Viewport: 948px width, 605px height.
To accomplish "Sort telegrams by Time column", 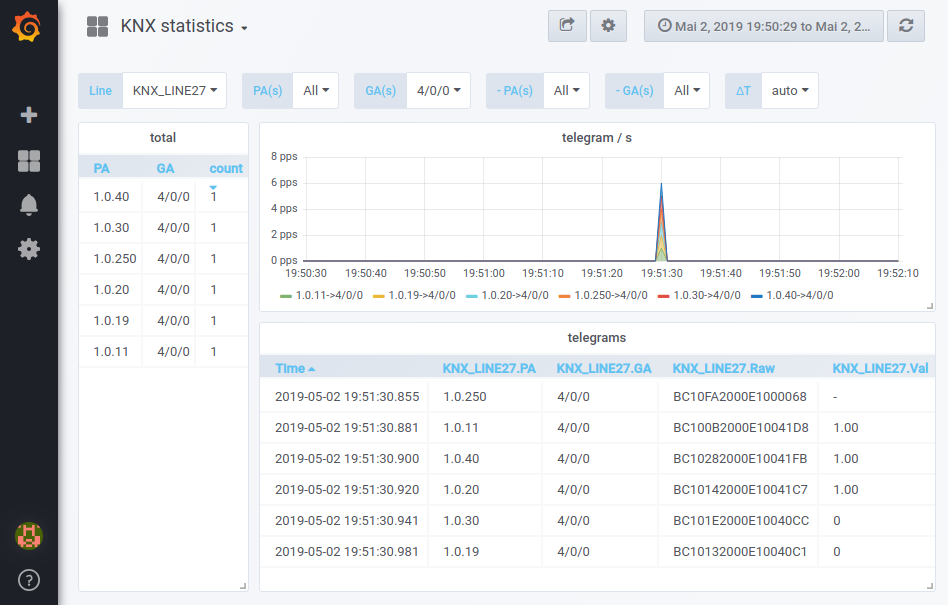I will coord(295,369).
